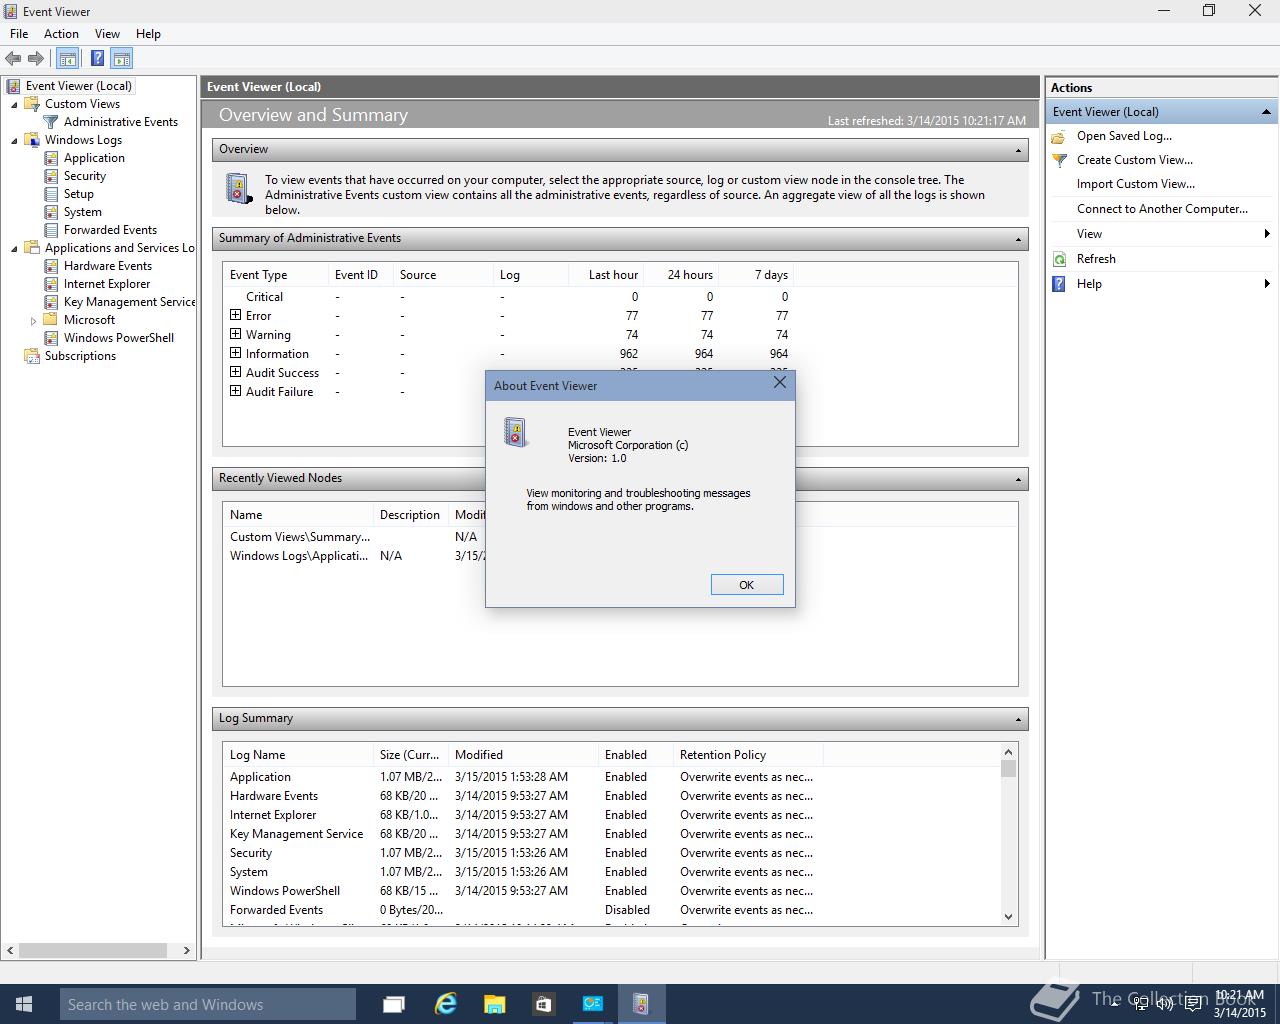Image resolution: width=1280 pixels, height=1024 pixels.
Task: Click the Search the web and Windows box
Action: pos(207,1004)
